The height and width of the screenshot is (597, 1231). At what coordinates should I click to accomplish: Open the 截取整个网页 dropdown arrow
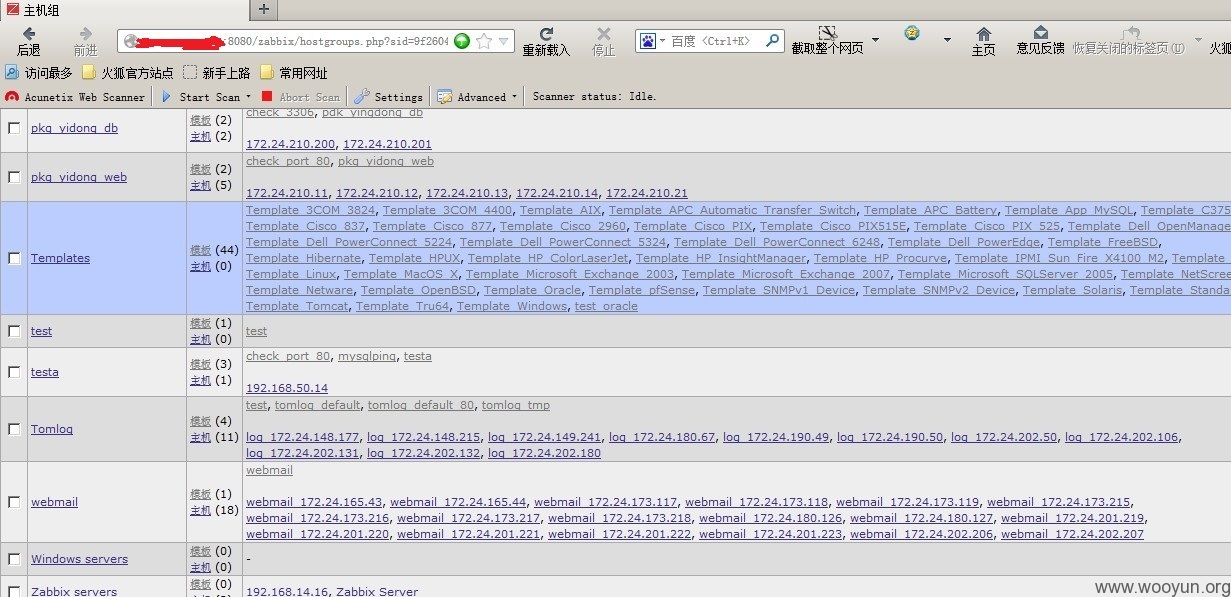pyautogui.click(x=875, y=40)
